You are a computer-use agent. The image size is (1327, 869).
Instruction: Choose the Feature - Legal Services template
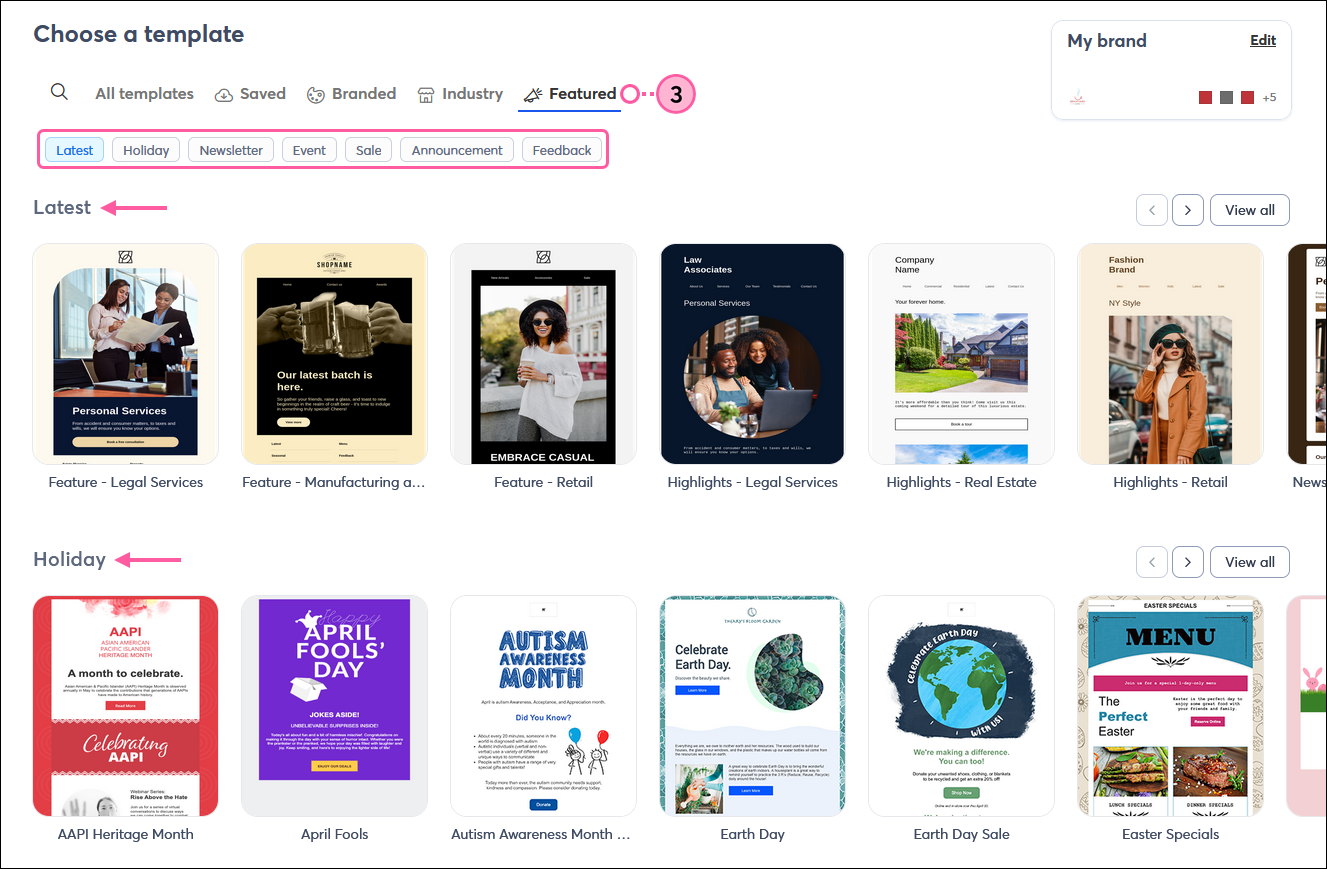click(126, 354)
